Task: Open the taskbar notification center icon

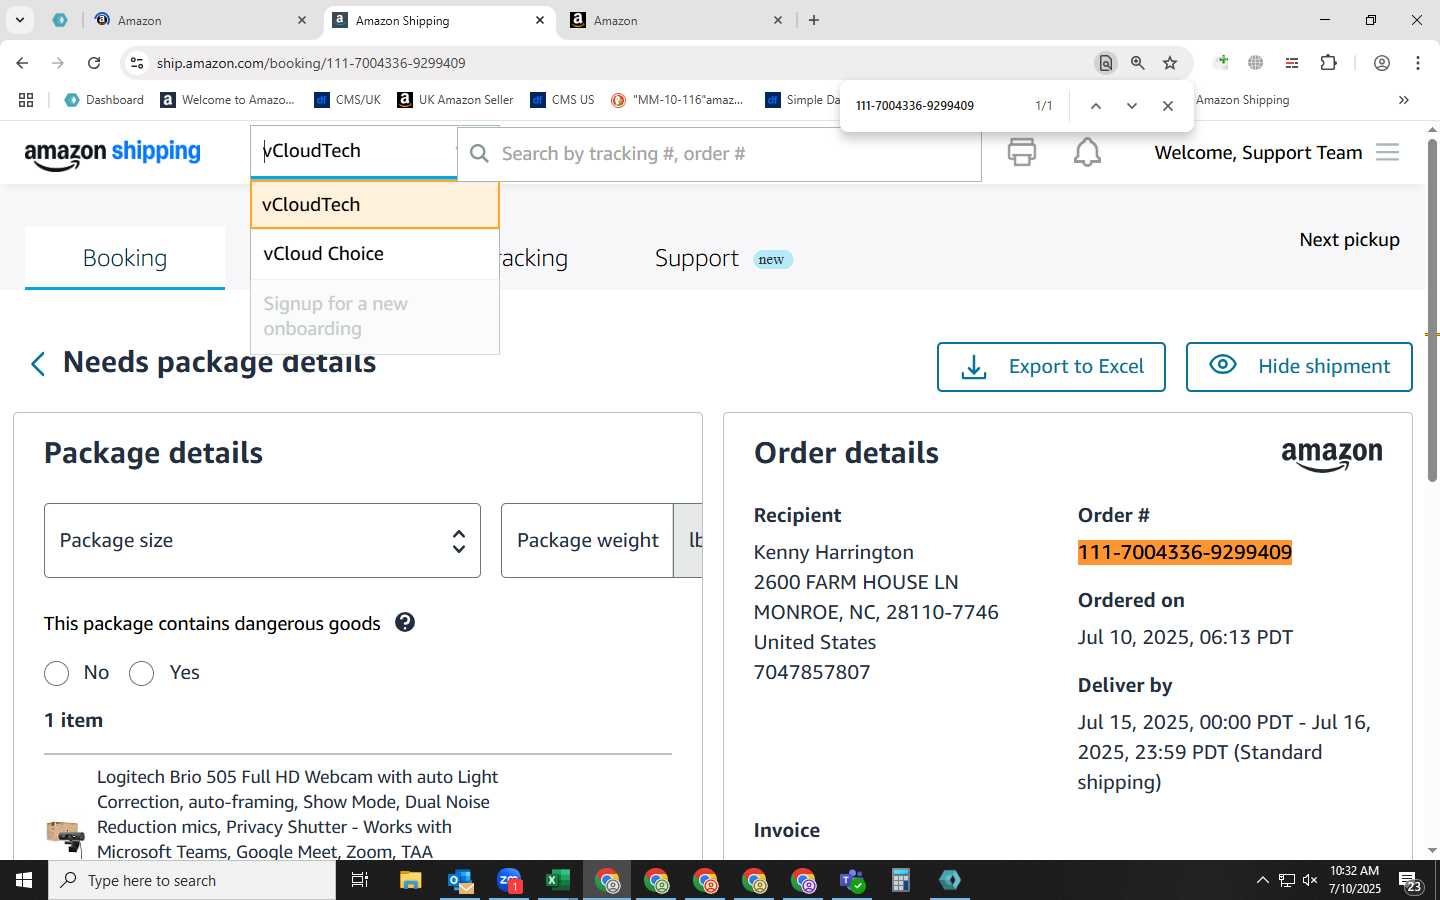Action: pyautogui.click(x=1411, y=881)
